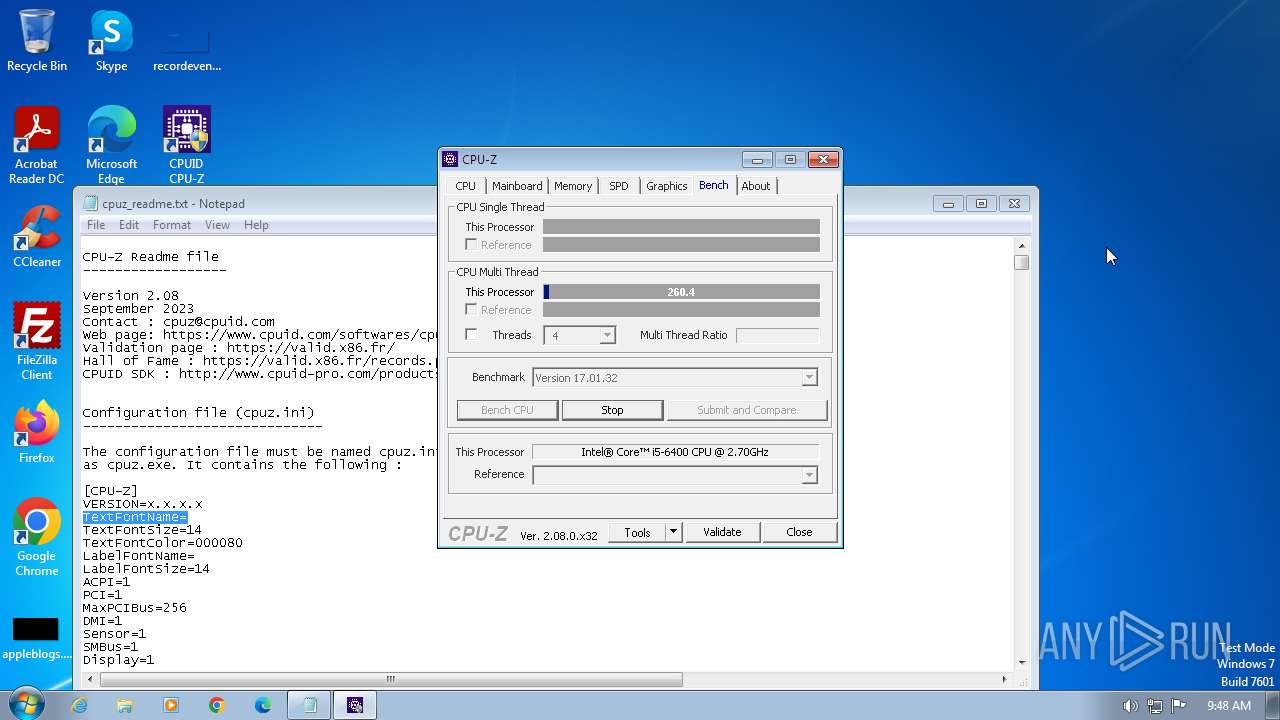Open Notepad File menu

(x=96, y=225)
